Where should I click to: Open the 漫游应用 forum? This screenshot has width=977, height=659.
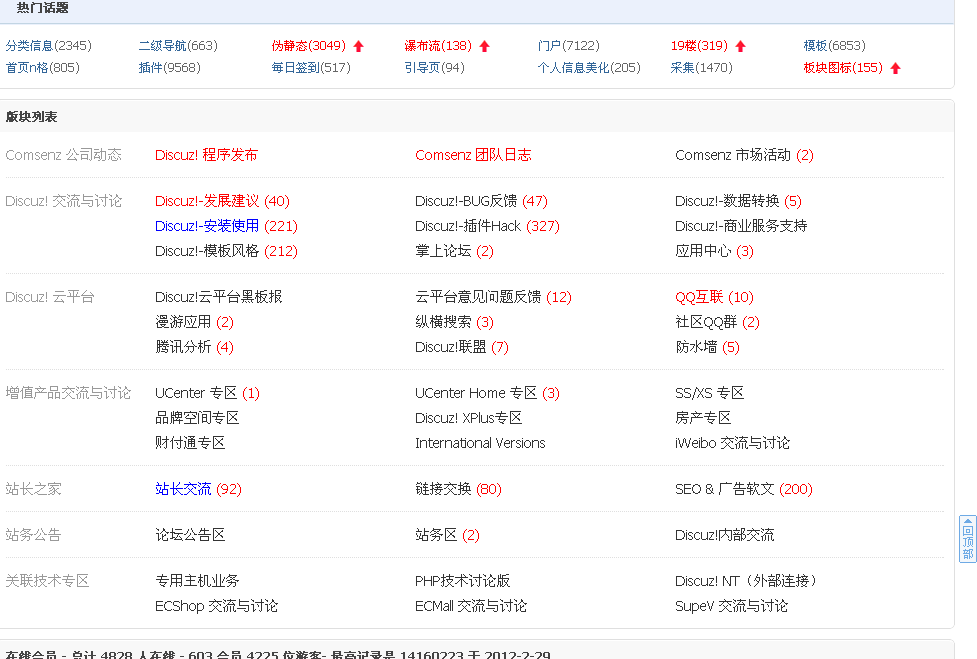click(x=183, y=321)
